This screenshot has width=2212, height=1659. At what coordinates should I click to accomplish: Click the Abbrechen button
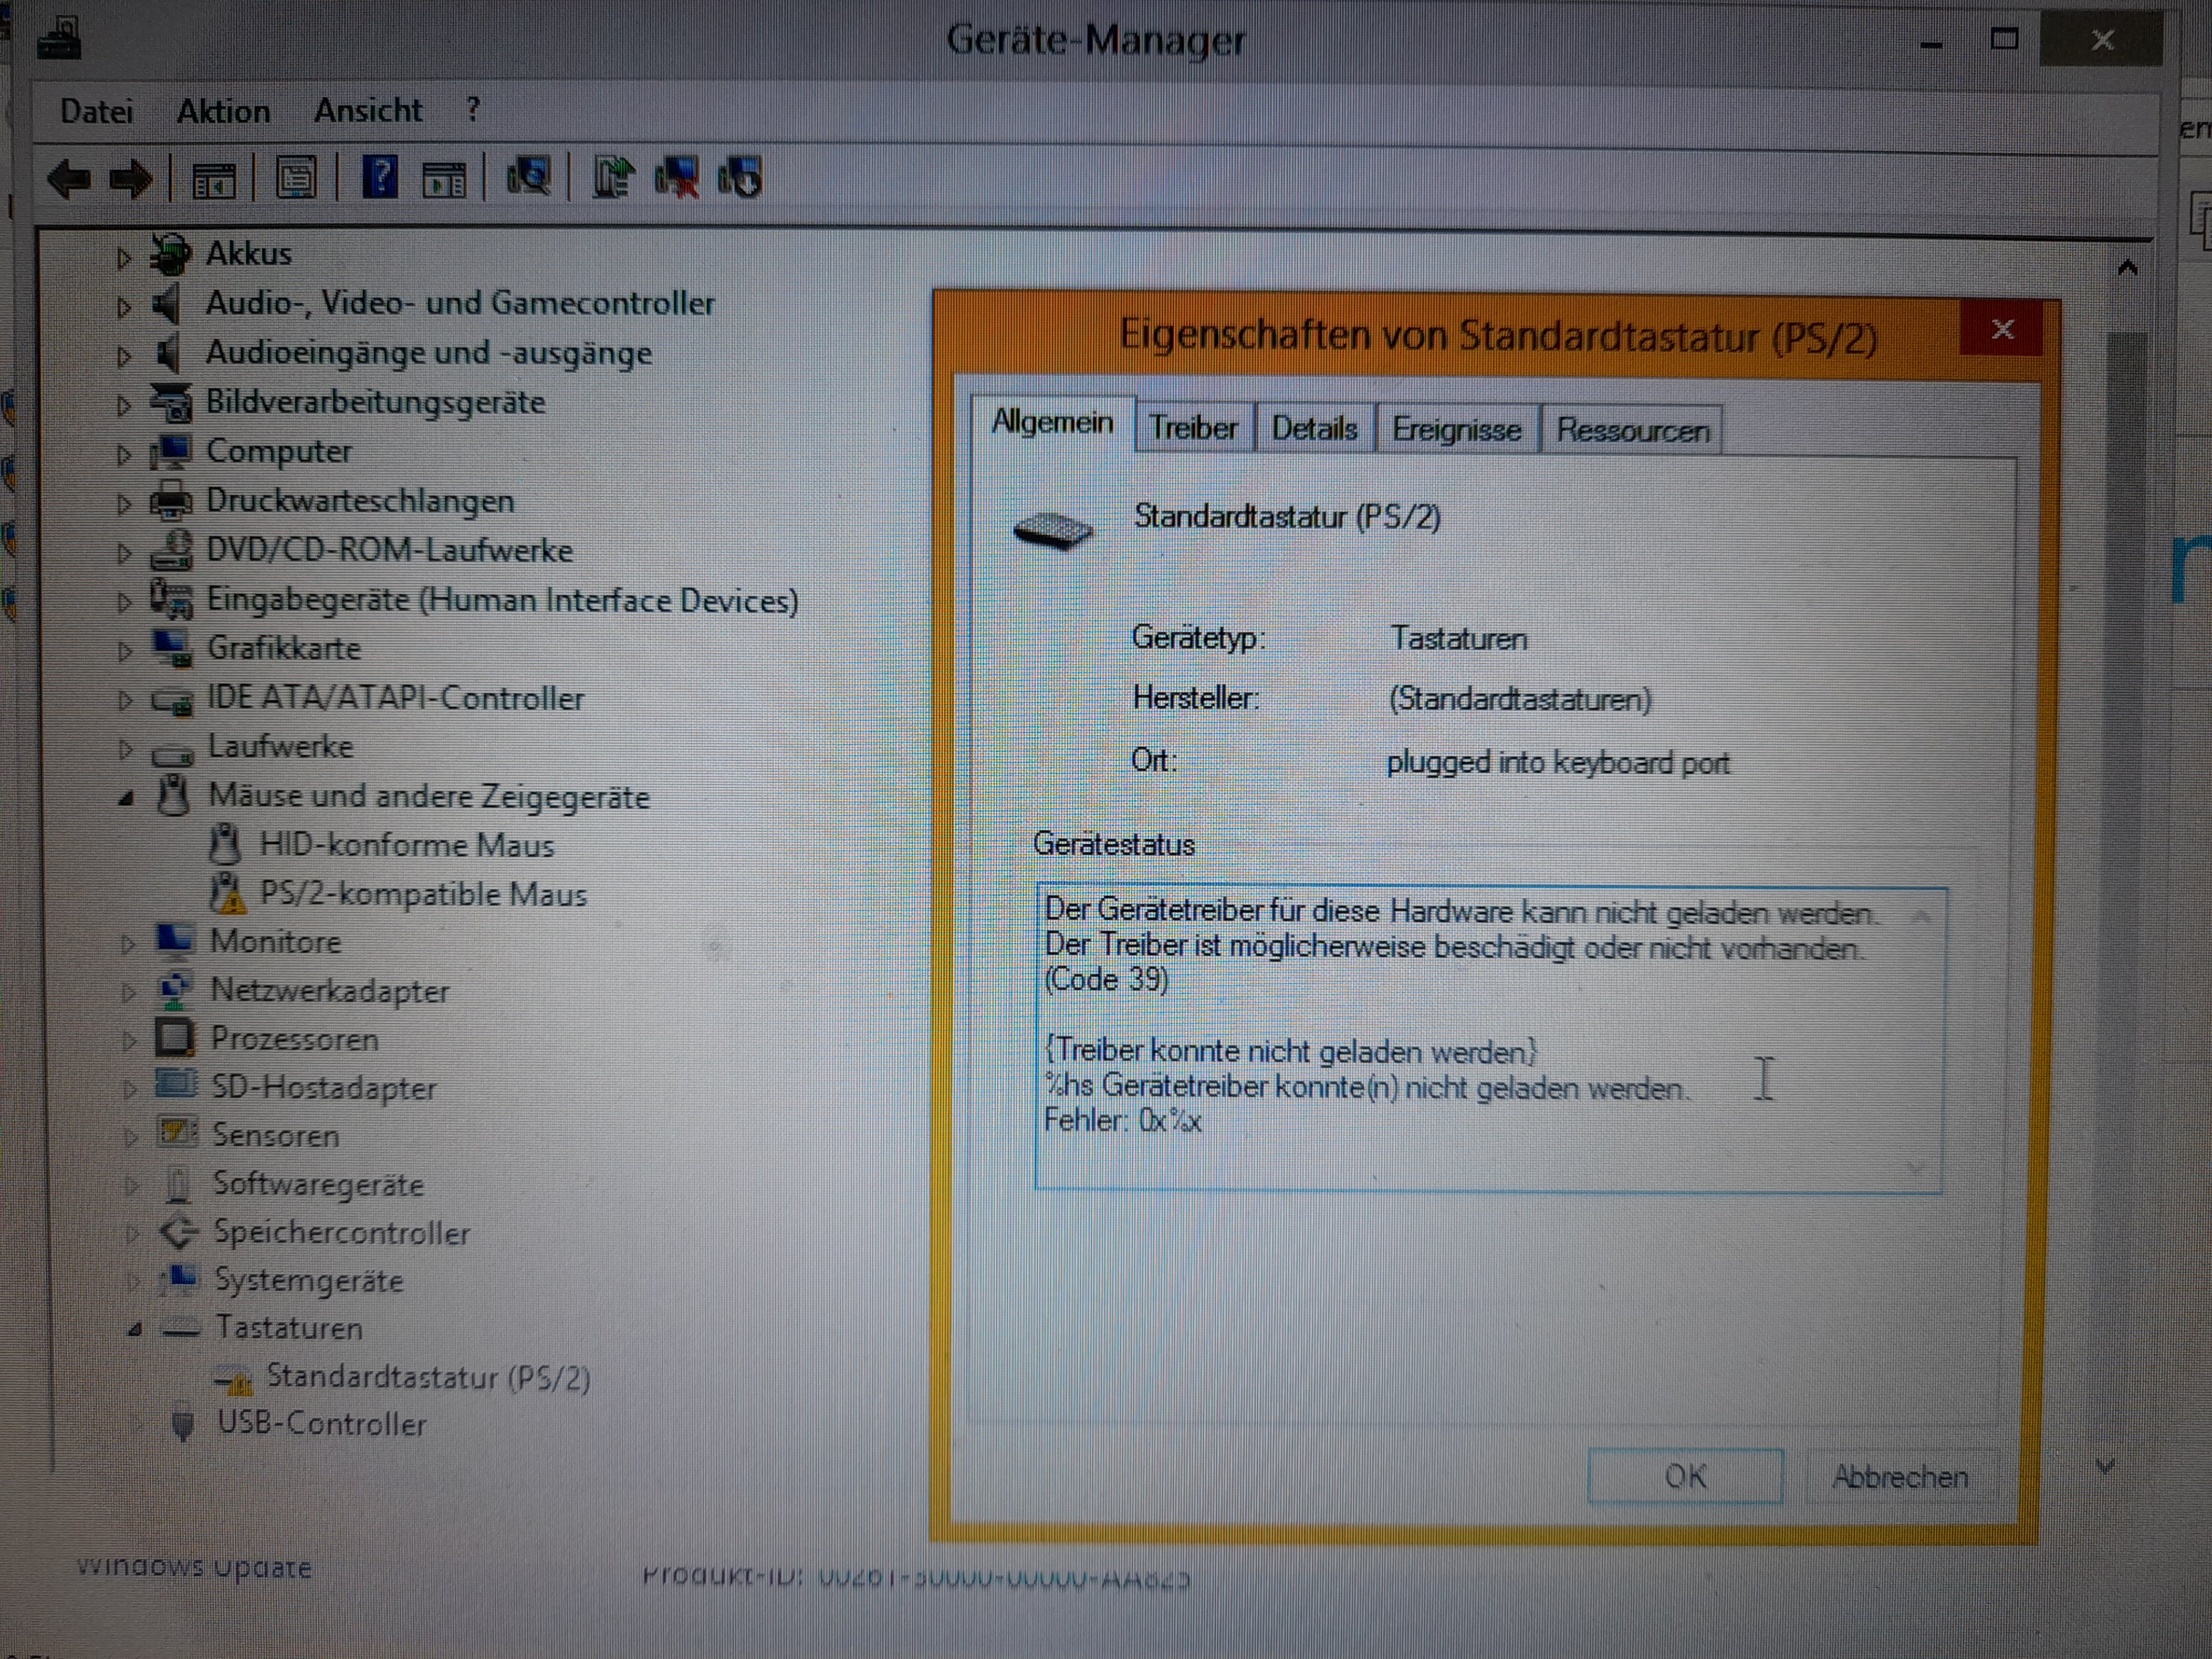pos(1899,1476)
